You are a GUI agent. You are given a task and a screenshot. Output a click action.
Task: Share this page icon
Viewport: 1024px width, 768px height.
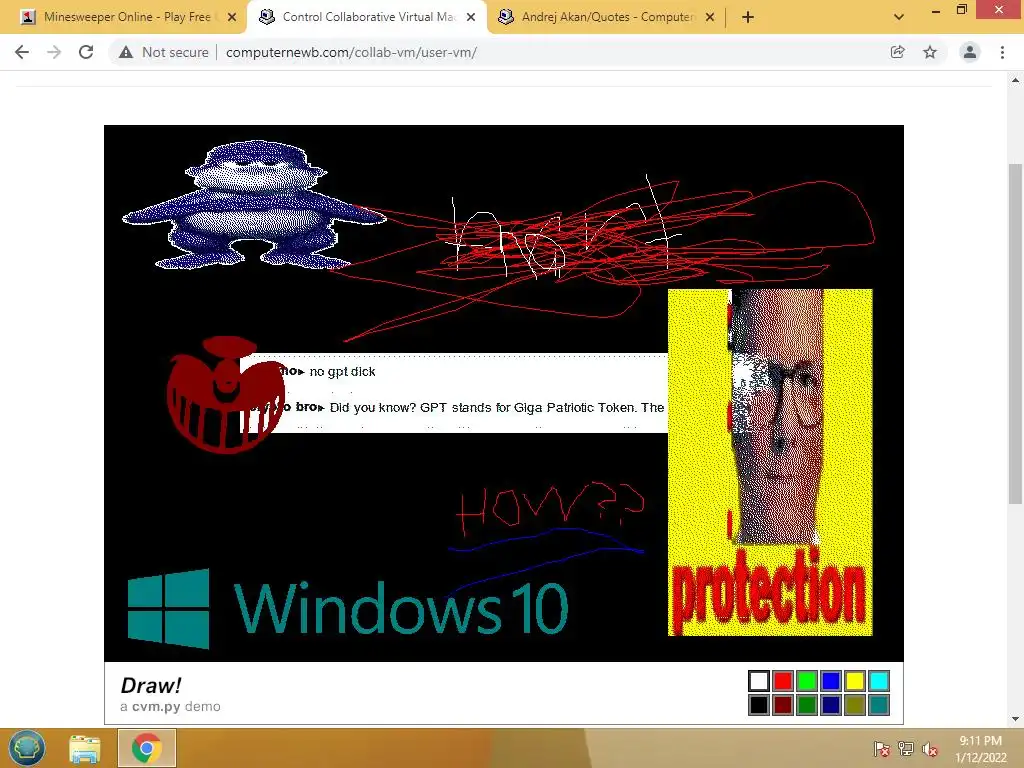[897, 52]
